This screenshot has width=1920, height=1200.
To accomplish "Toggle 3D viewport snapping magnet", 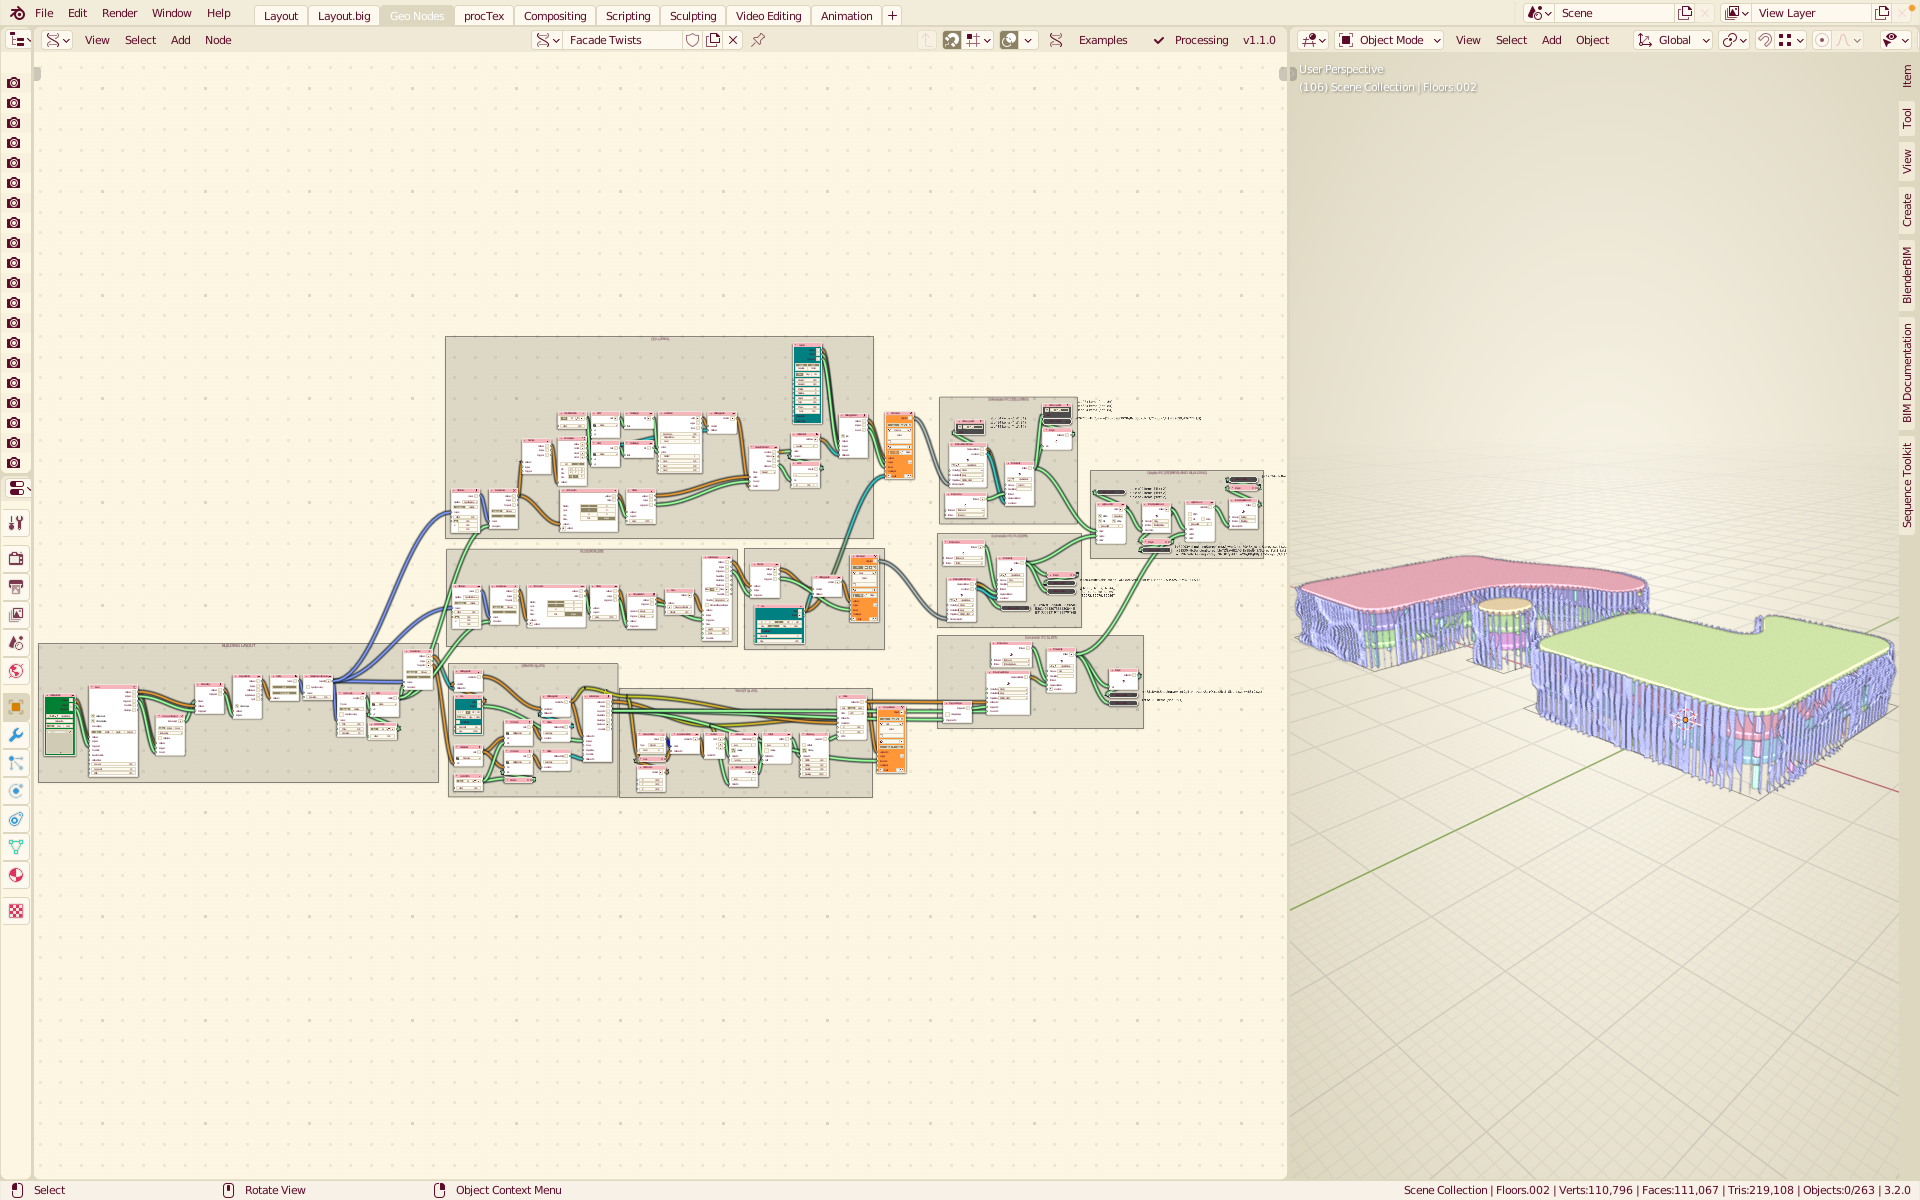I will [1765, 40].
